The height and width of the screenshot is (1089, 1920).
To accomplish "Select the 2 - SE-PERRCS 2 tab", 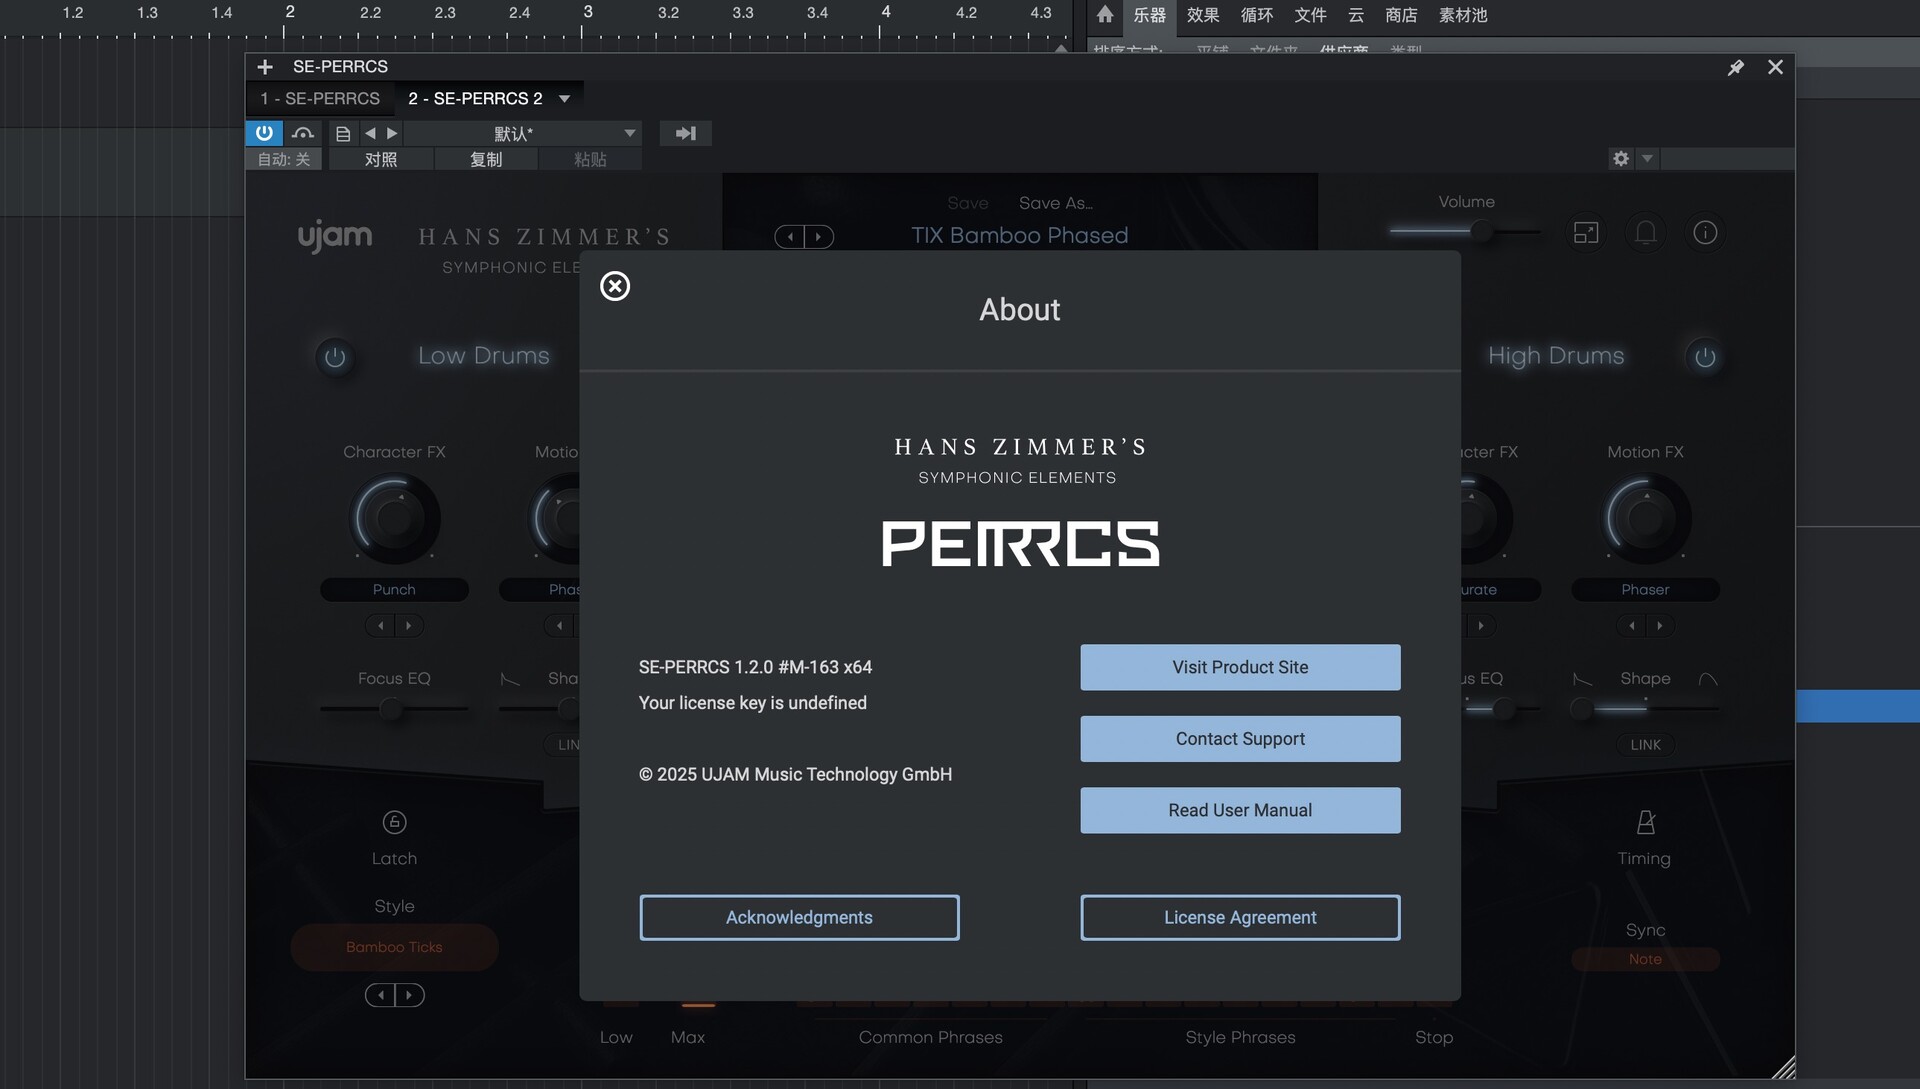I will click(475, 98).
